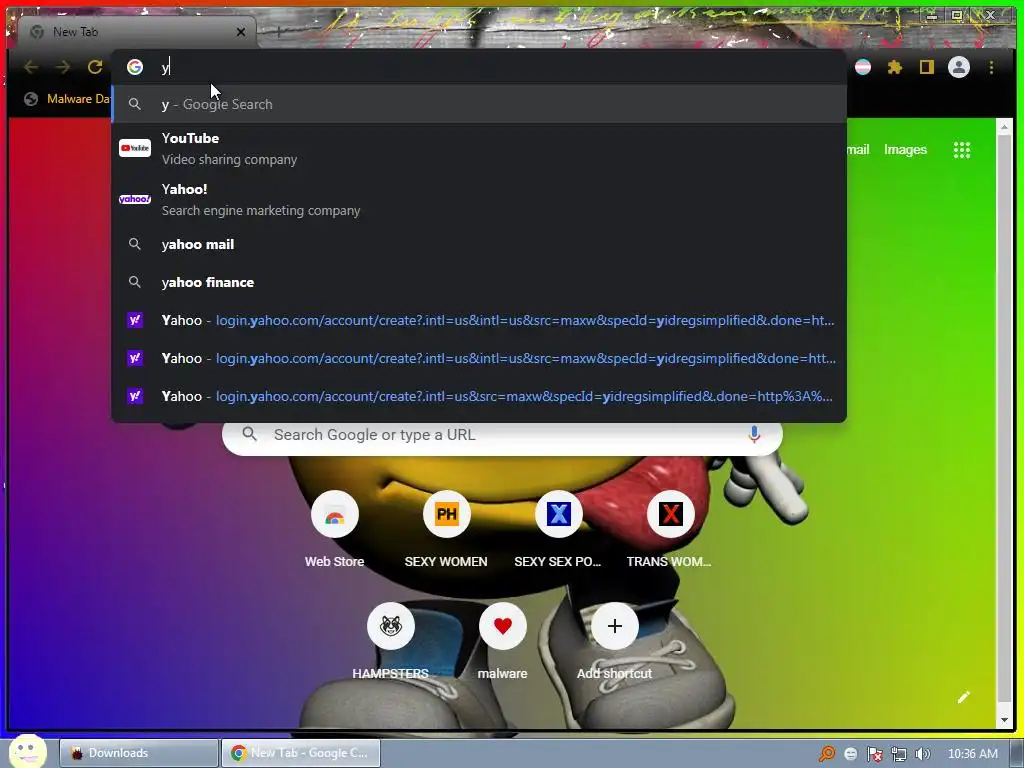Click the browser forward arrow

(x=63, y=67)
